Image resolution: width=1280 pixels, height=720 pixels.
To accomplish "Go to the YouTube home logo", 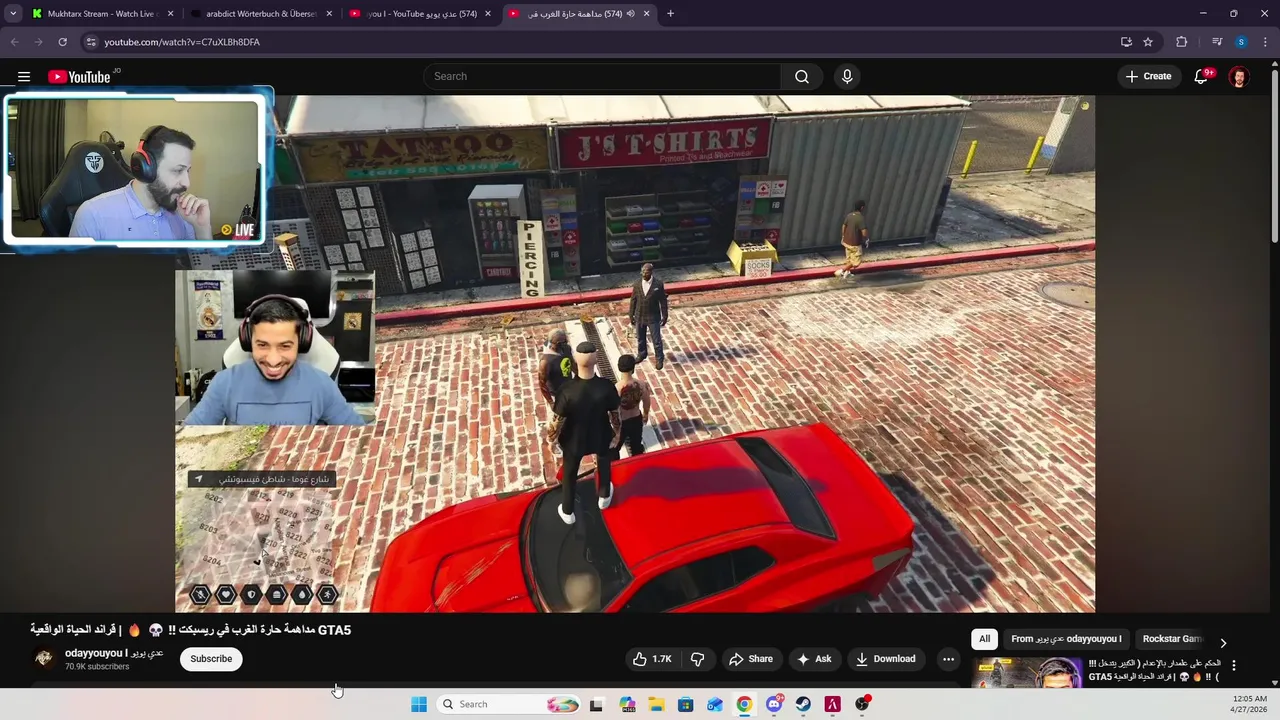I will tap(79, 77).
